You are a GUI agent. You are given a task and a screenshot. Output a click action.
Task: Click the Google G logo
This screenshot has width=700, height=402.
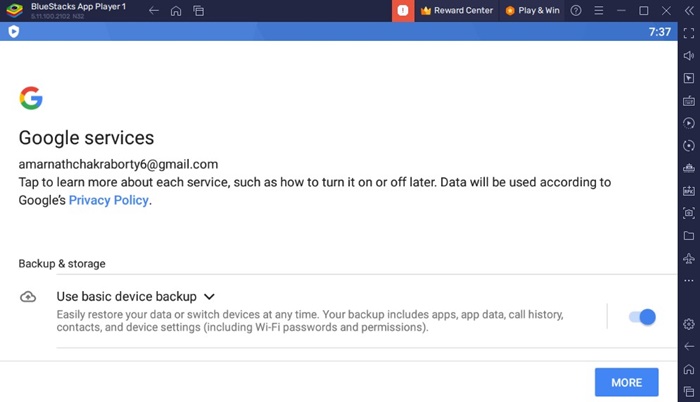click(x=31, y=98)
